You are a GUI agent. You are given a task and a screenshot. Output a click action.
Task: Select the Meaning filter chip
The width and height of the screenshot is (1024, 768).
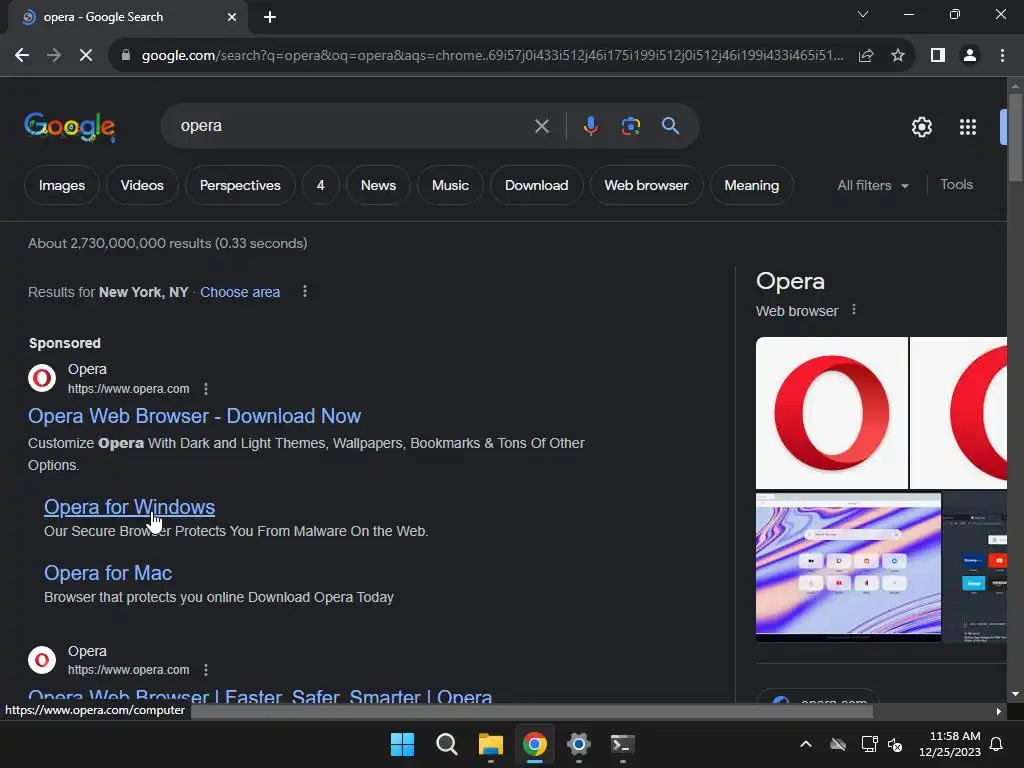[x=751, y=185]
